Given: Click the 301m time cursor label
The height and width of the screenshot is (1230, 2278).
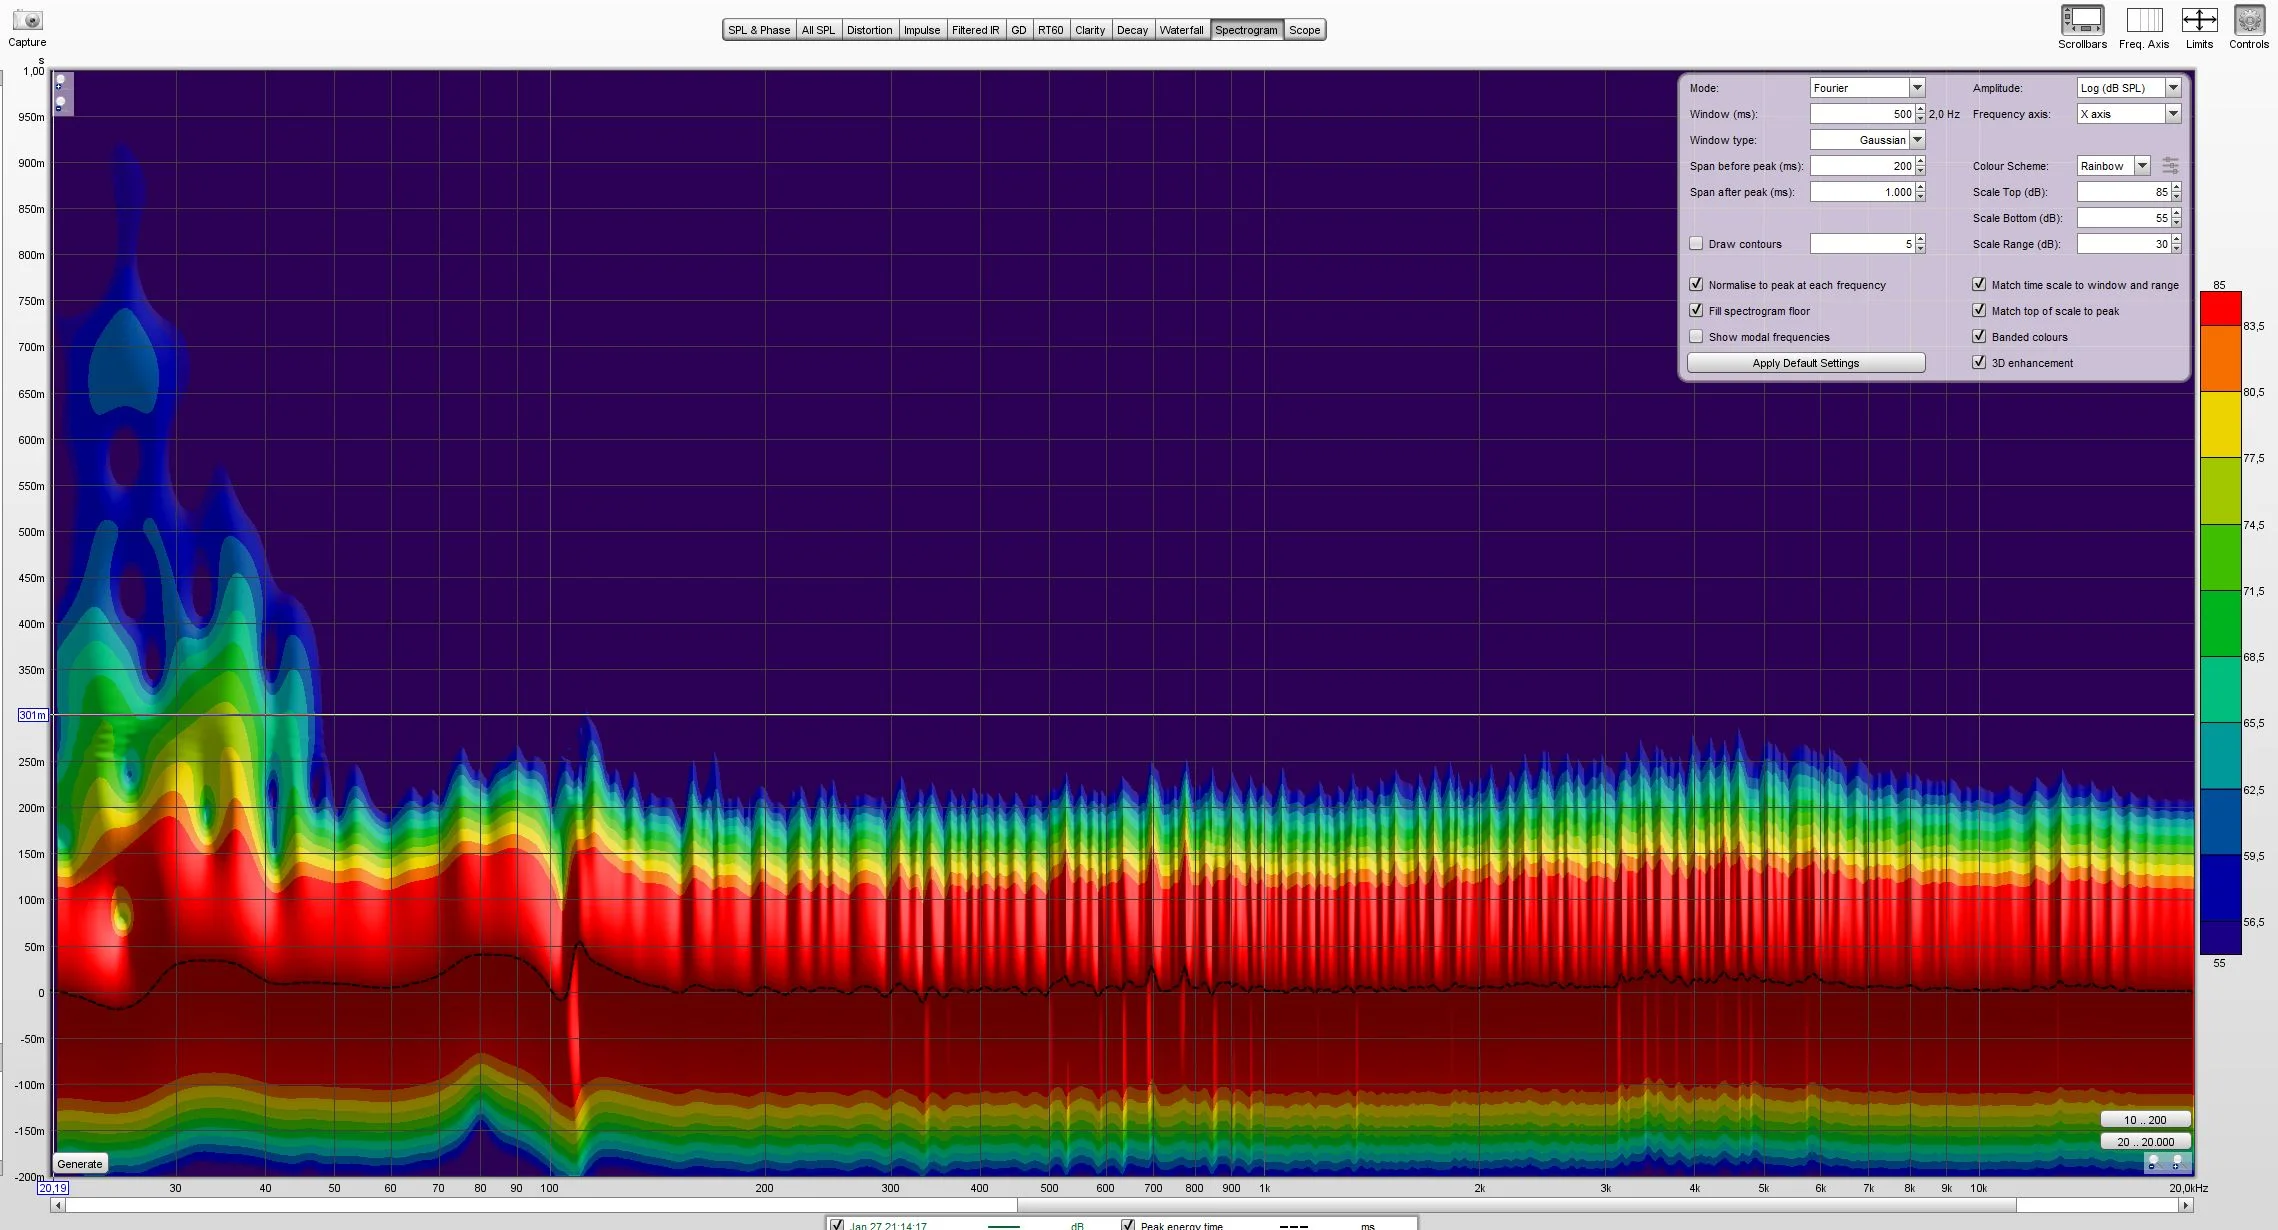Looking at the screenshot, I should 32,715.
